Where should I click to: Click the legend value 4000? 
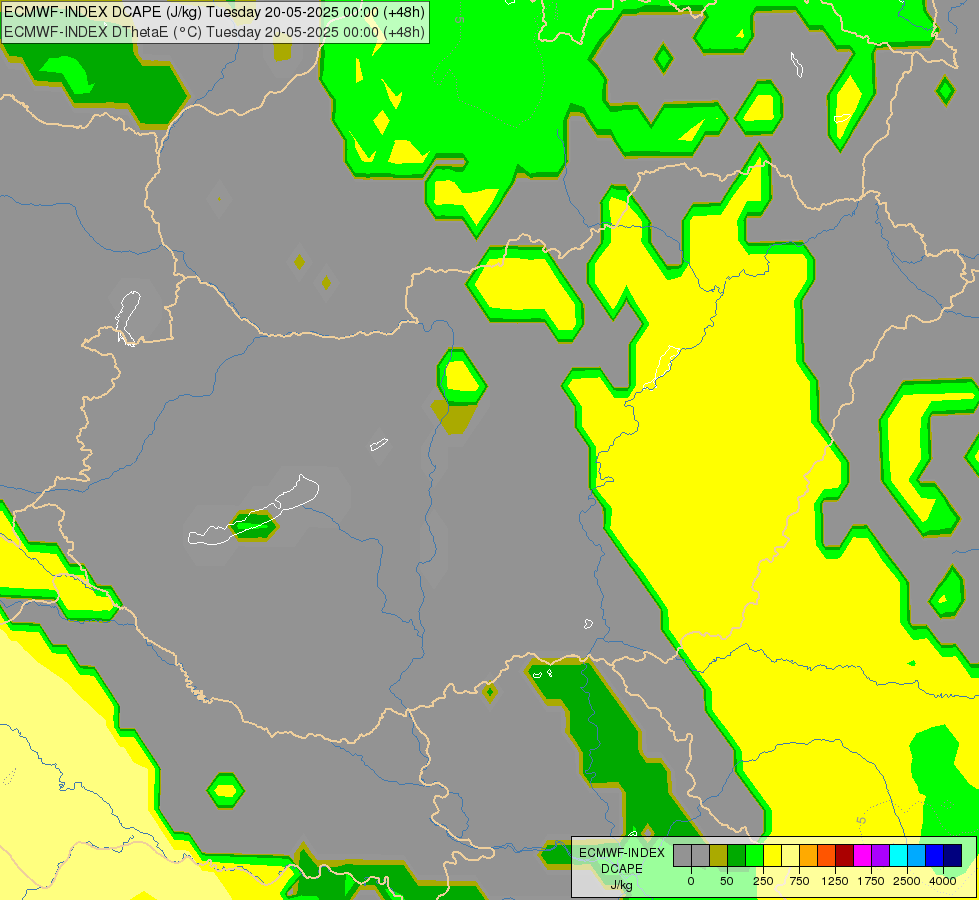tap(943, 881)
